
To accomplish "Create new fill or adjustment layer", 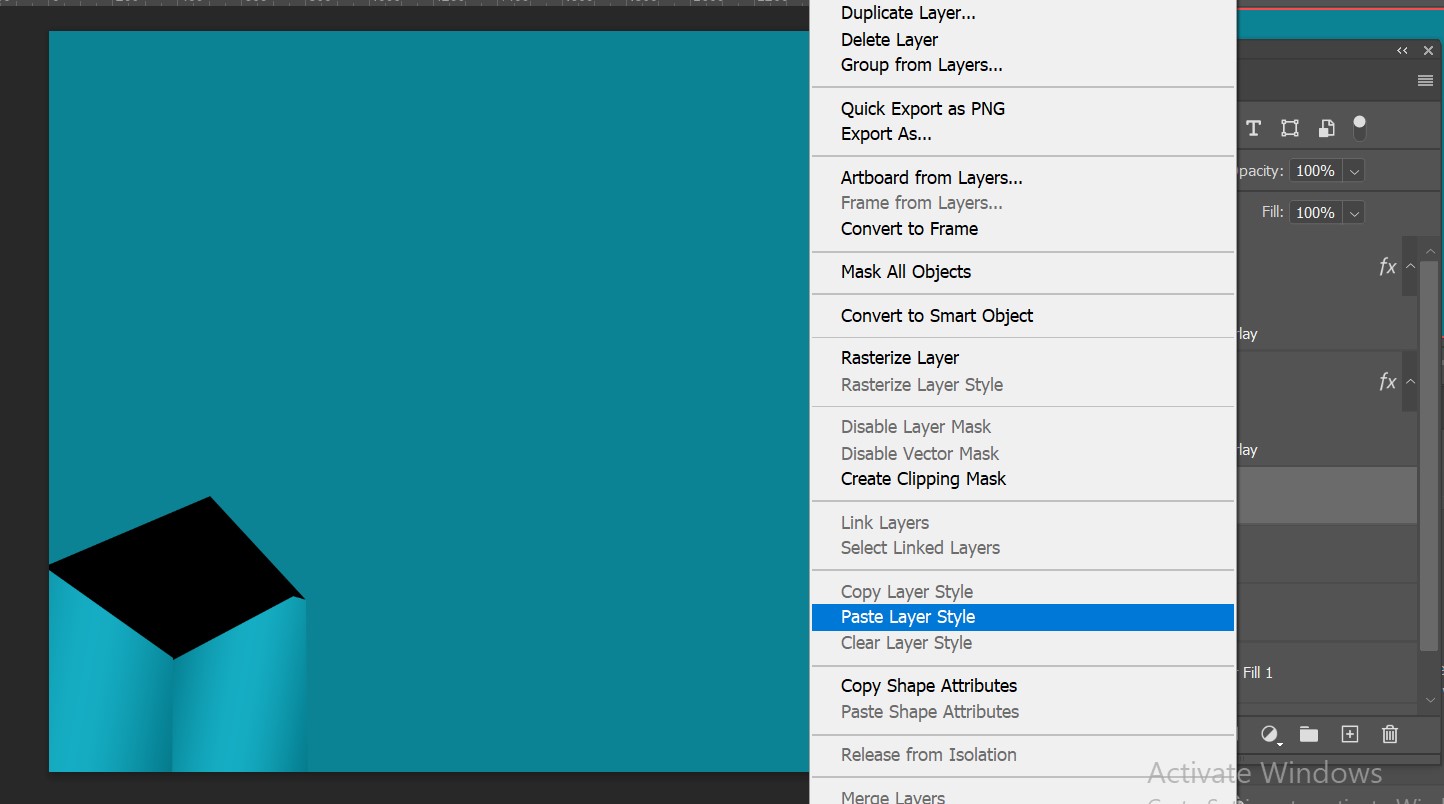I will [x=1271, y=735].
